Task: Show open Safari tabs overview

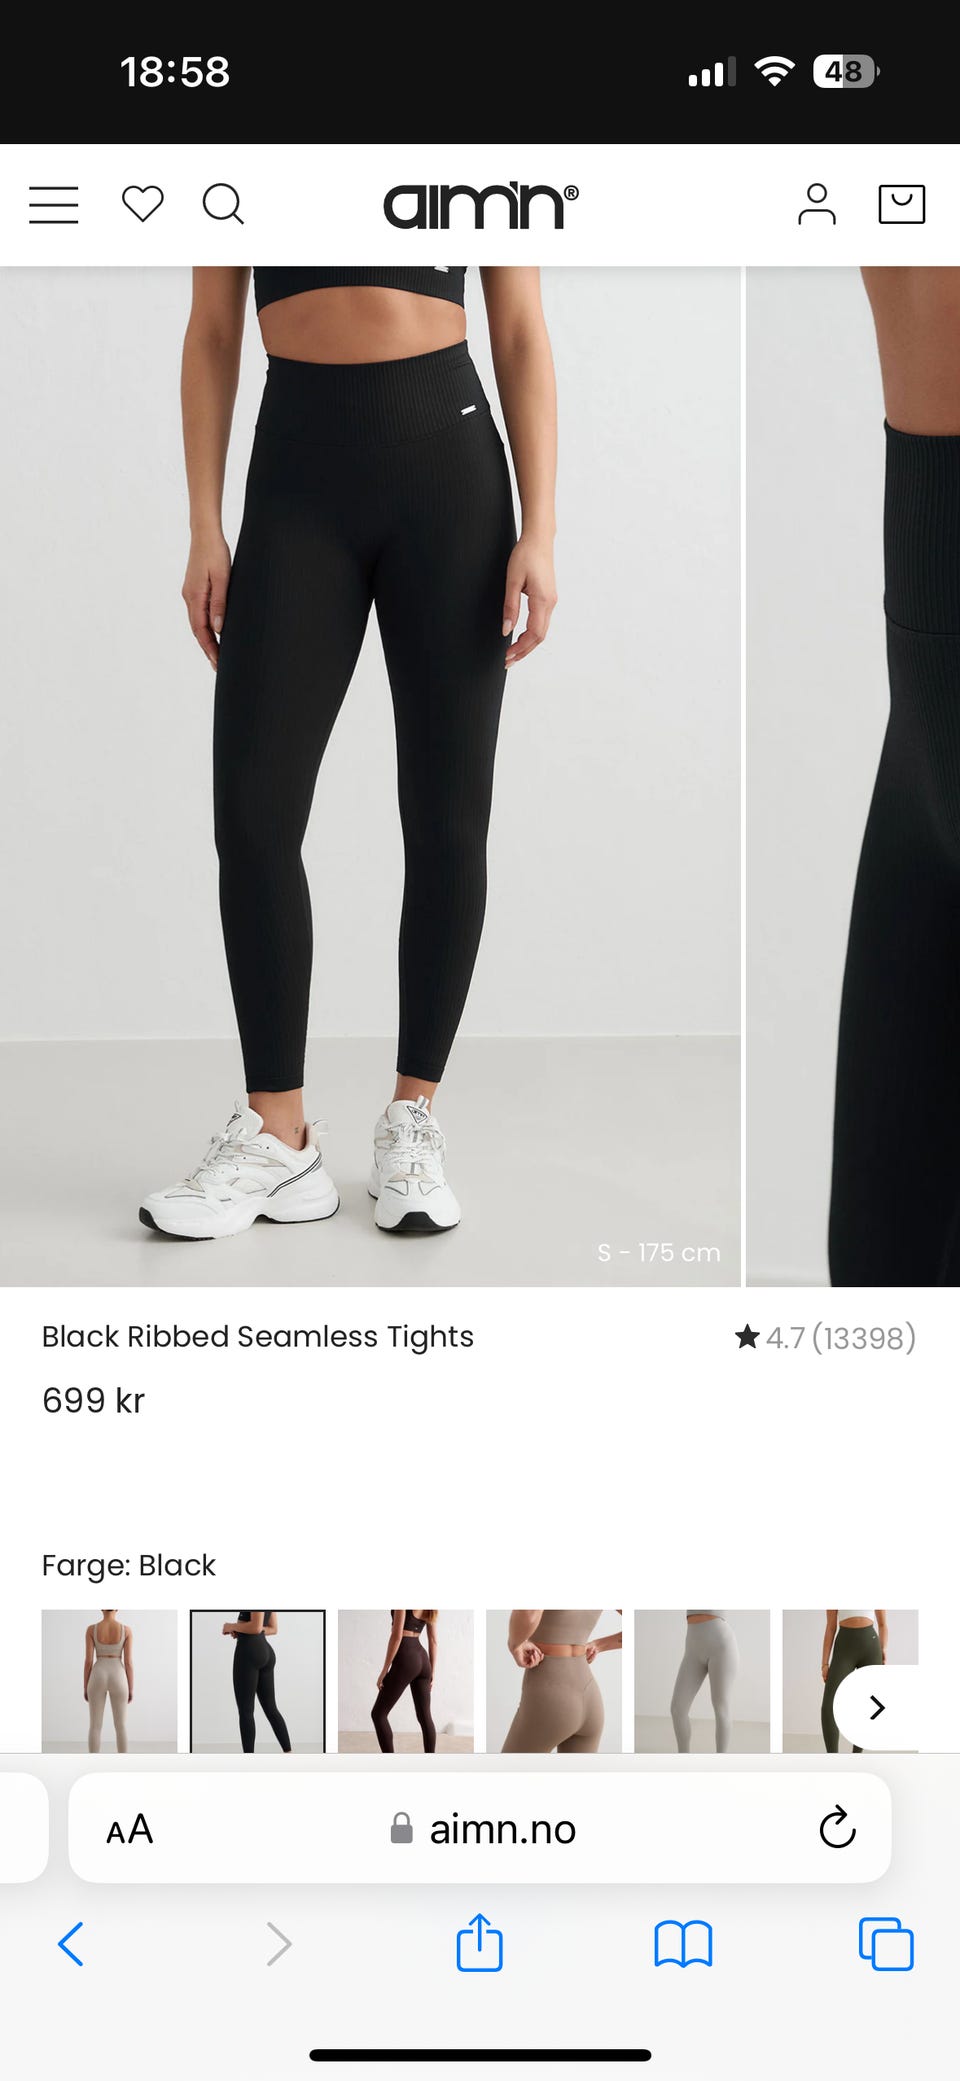Action: 886,1944
